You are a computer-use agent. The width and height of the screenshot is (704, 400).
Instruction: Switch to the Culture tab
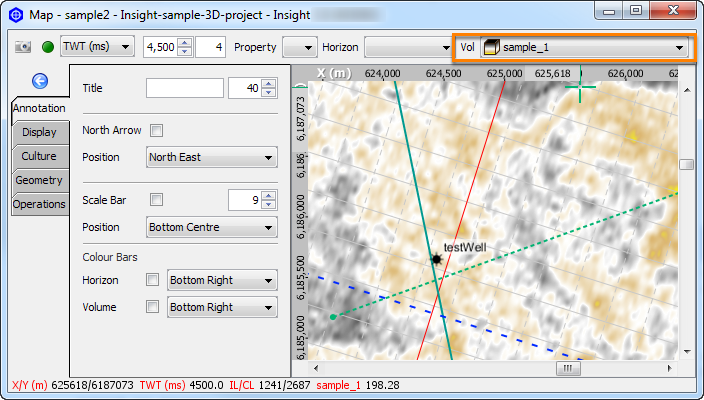coord(40,156)
